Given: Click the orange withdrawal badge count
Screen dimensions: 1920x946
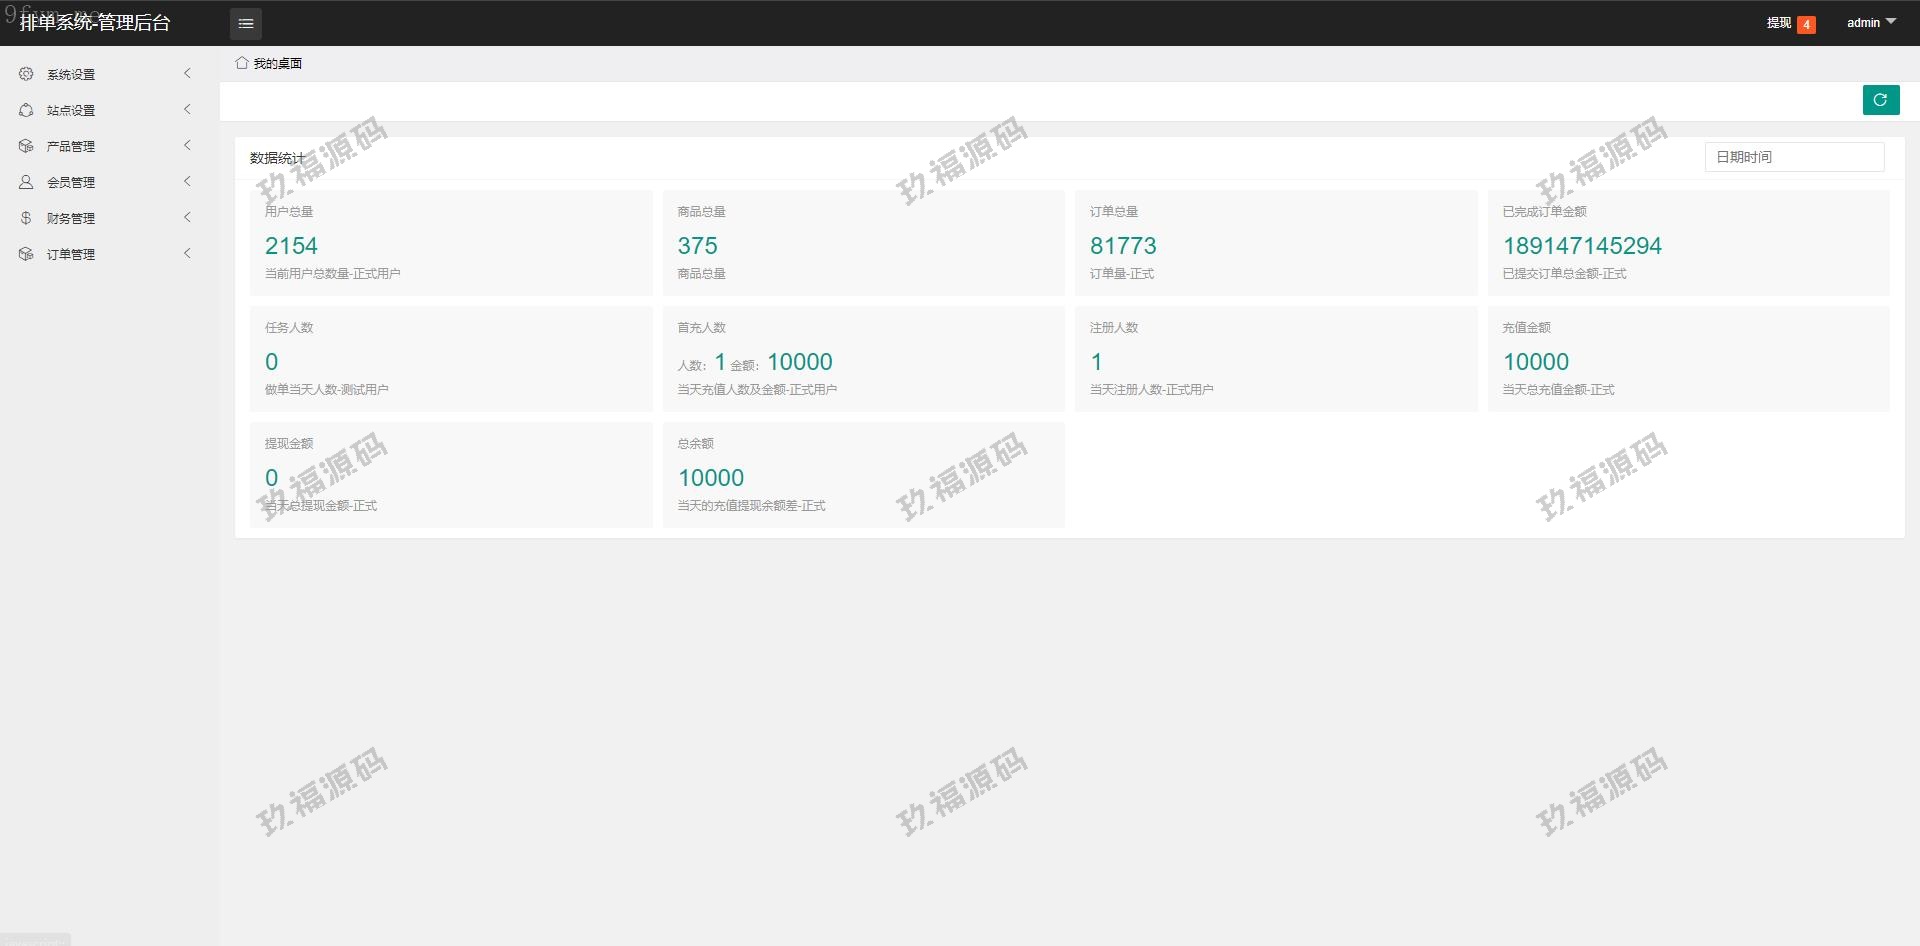Looking at the screenshot, I should click(x=1806, y=25).
